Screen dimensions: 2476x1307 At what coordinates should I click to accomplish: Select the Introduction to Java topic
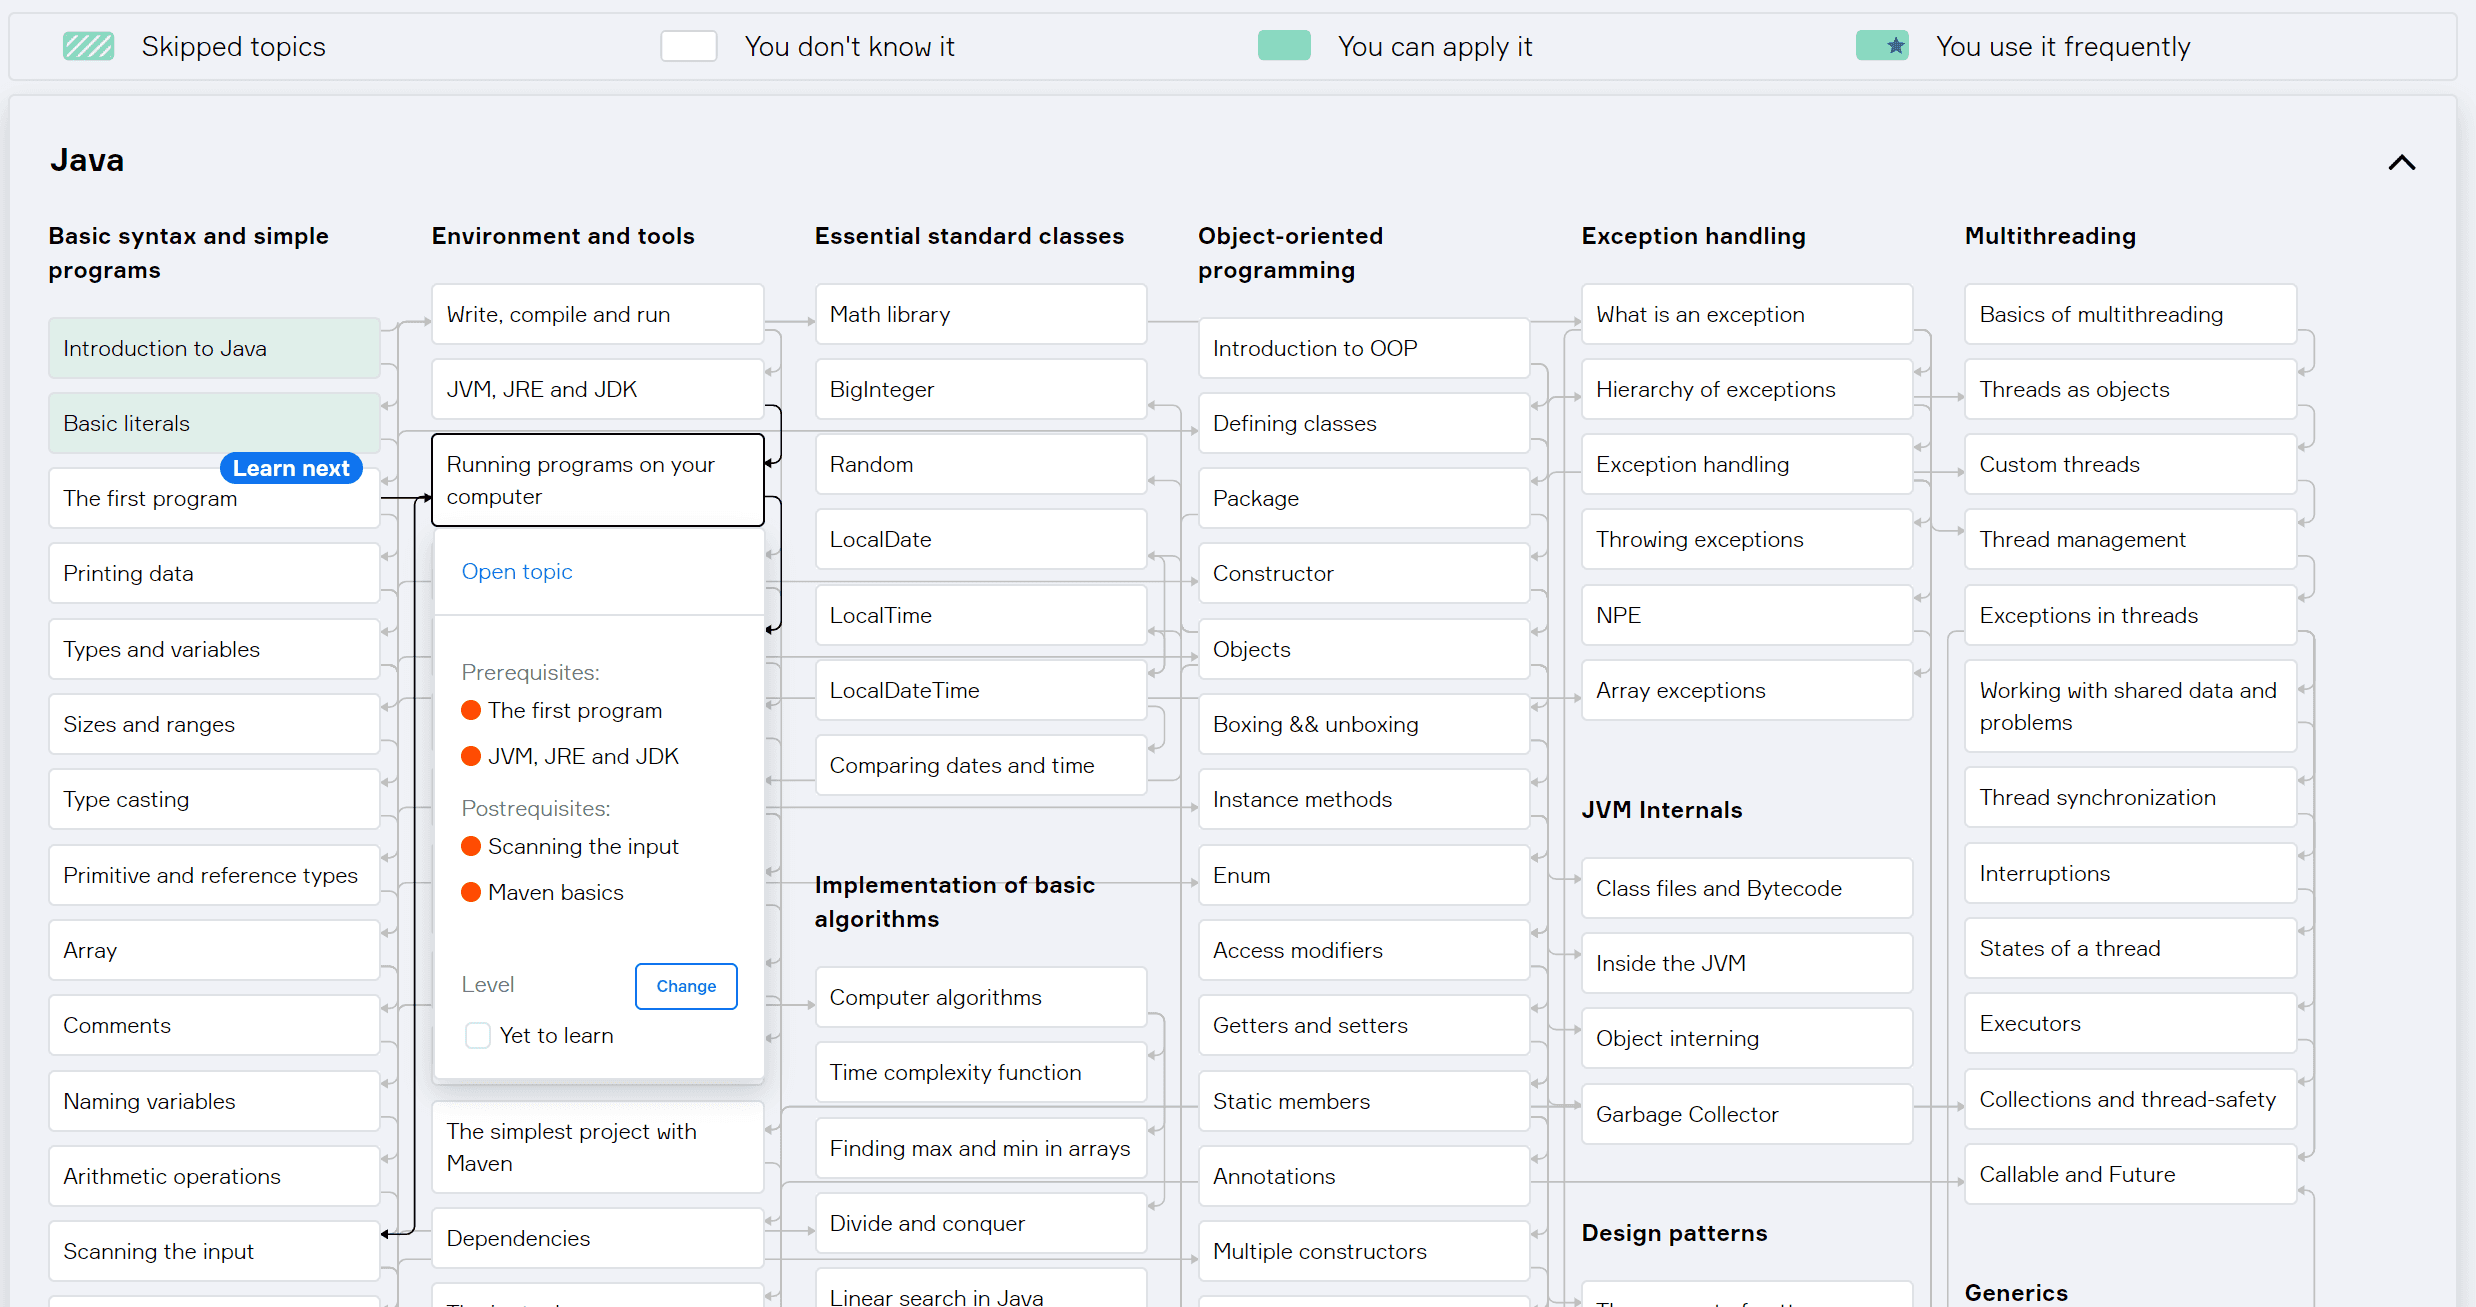coord(213,348)
